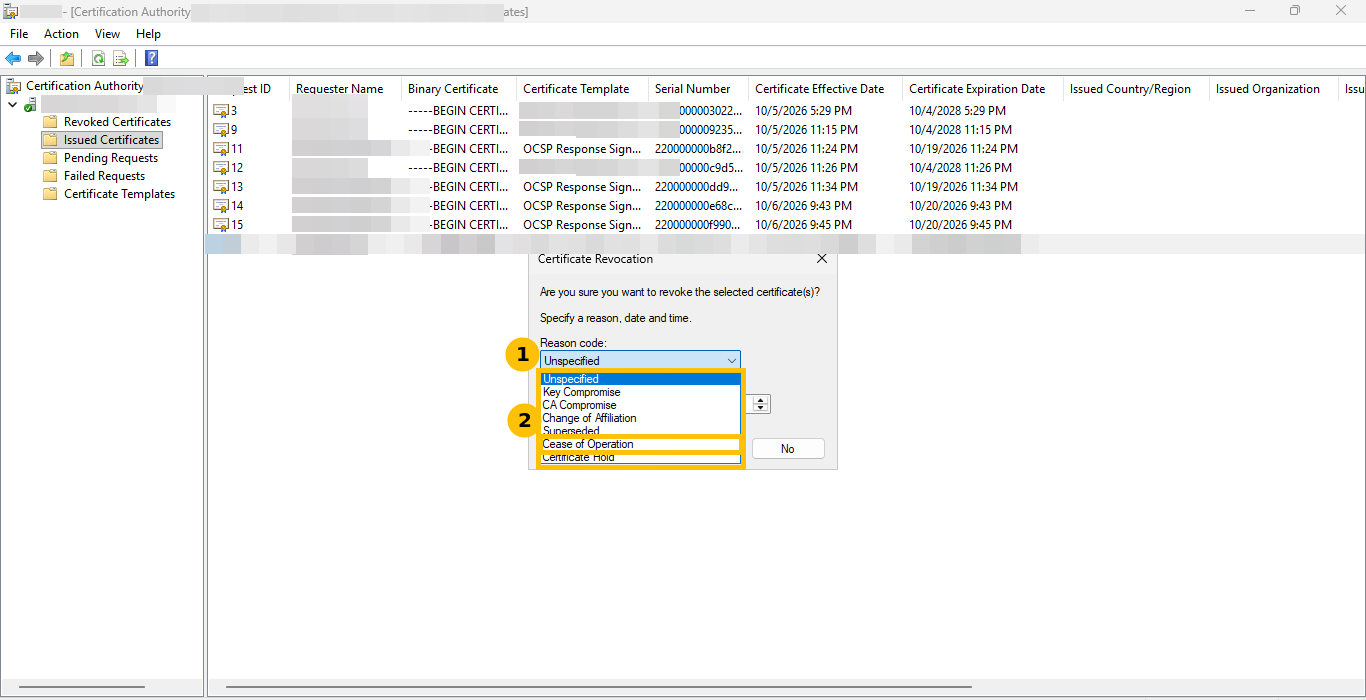Open the Action menu
The image size is (1366, 700).
61,34
